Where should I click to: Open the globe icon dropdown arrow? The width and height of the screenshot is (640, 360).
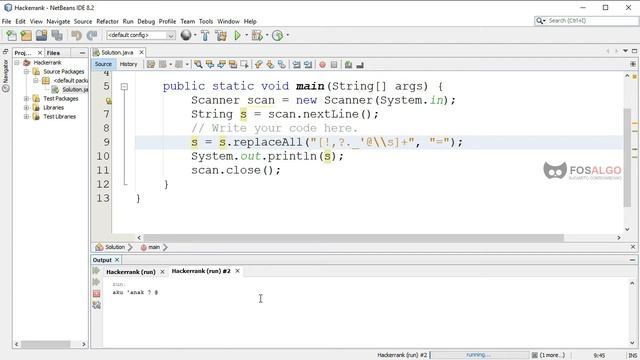195,35
